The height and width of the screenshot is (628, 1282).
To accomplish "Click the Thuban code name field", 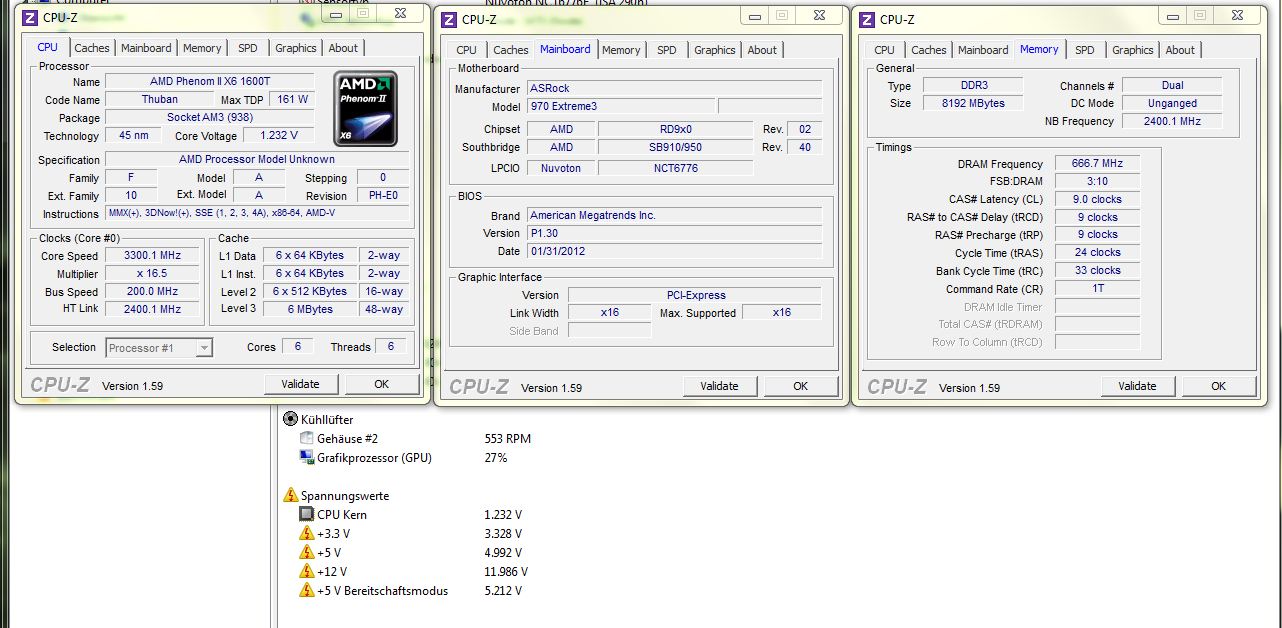I will point(160,99).
